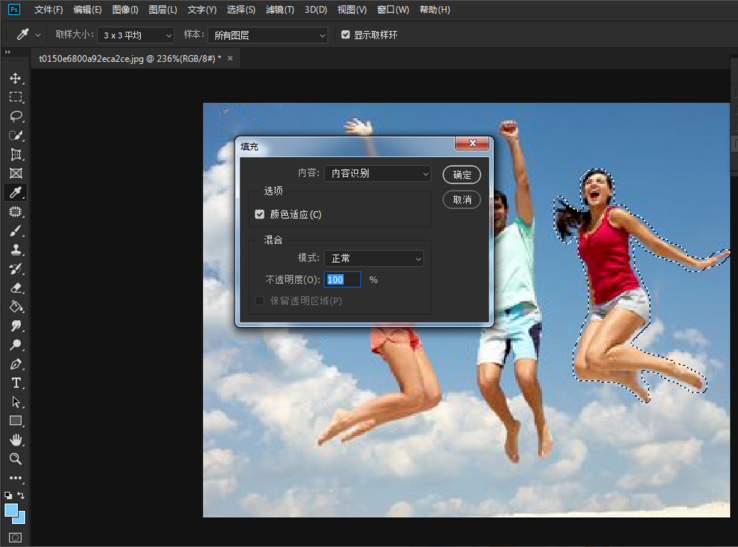Click the 保留透明区域 checkbox
Viewport: 738px width, 547px height.
pos(260,300)
